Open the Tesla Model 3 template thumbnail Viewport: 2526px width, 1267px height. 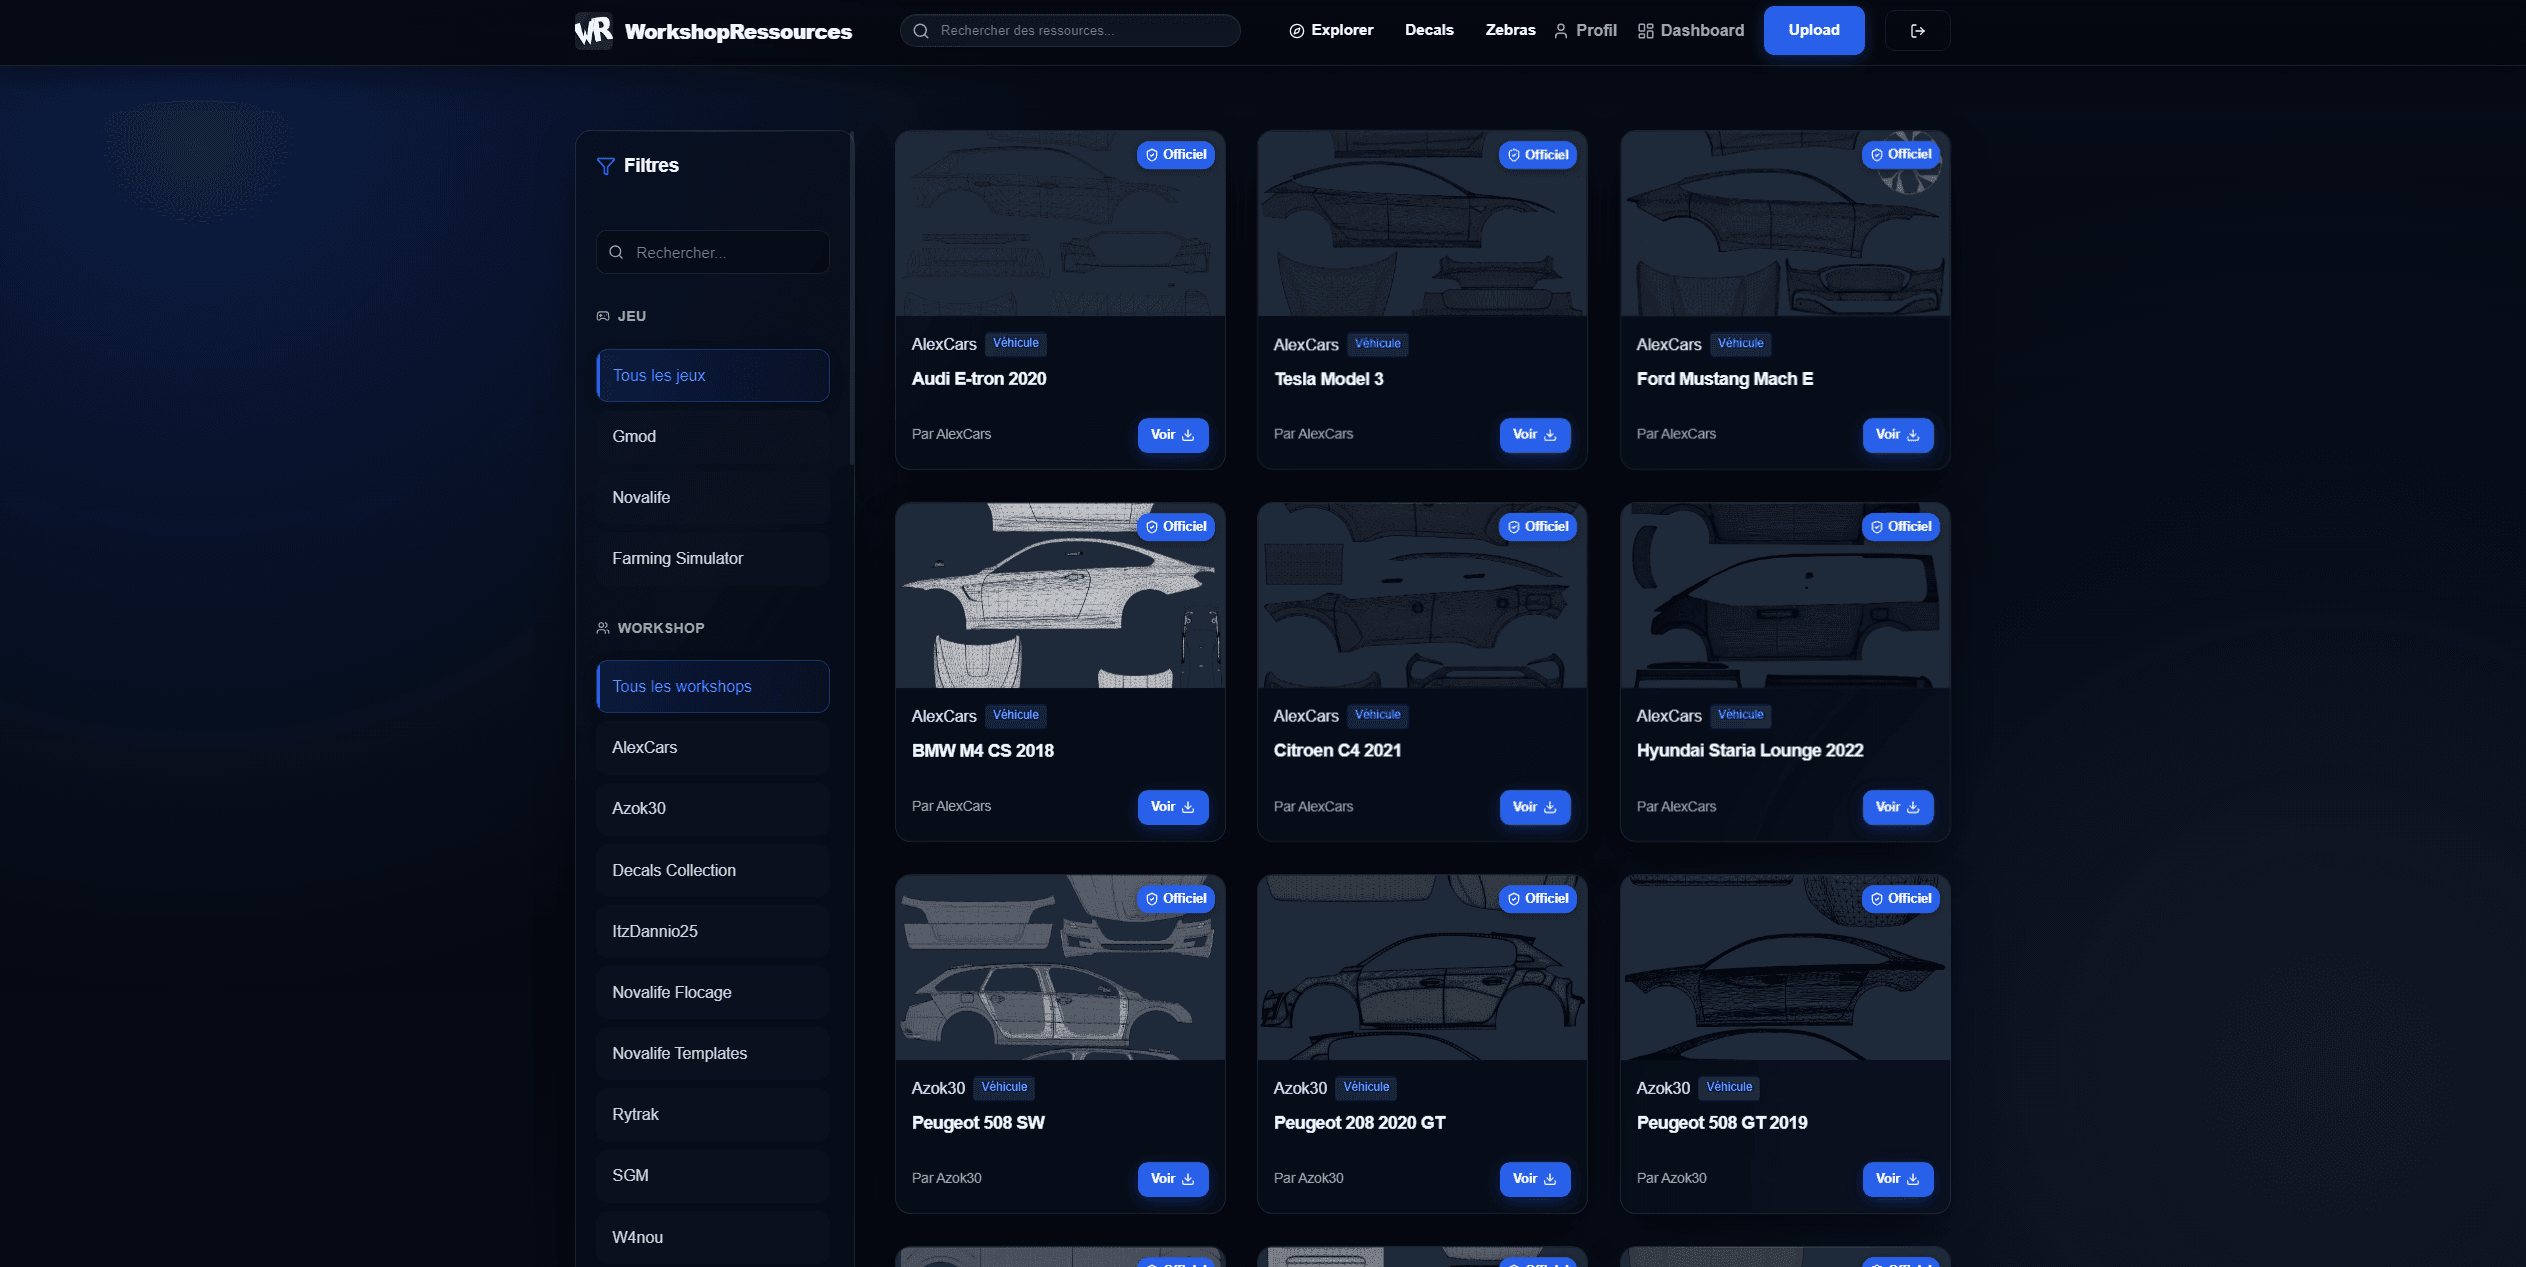[x=1422, y=224]
